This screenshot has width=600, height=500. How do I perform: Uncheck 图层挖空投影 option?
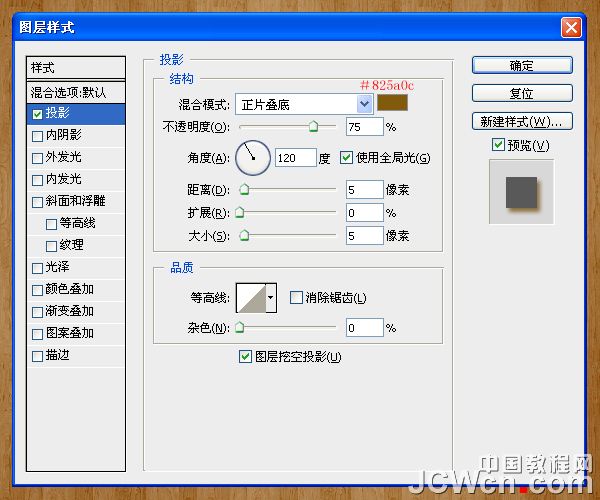(x=245, y=357)
